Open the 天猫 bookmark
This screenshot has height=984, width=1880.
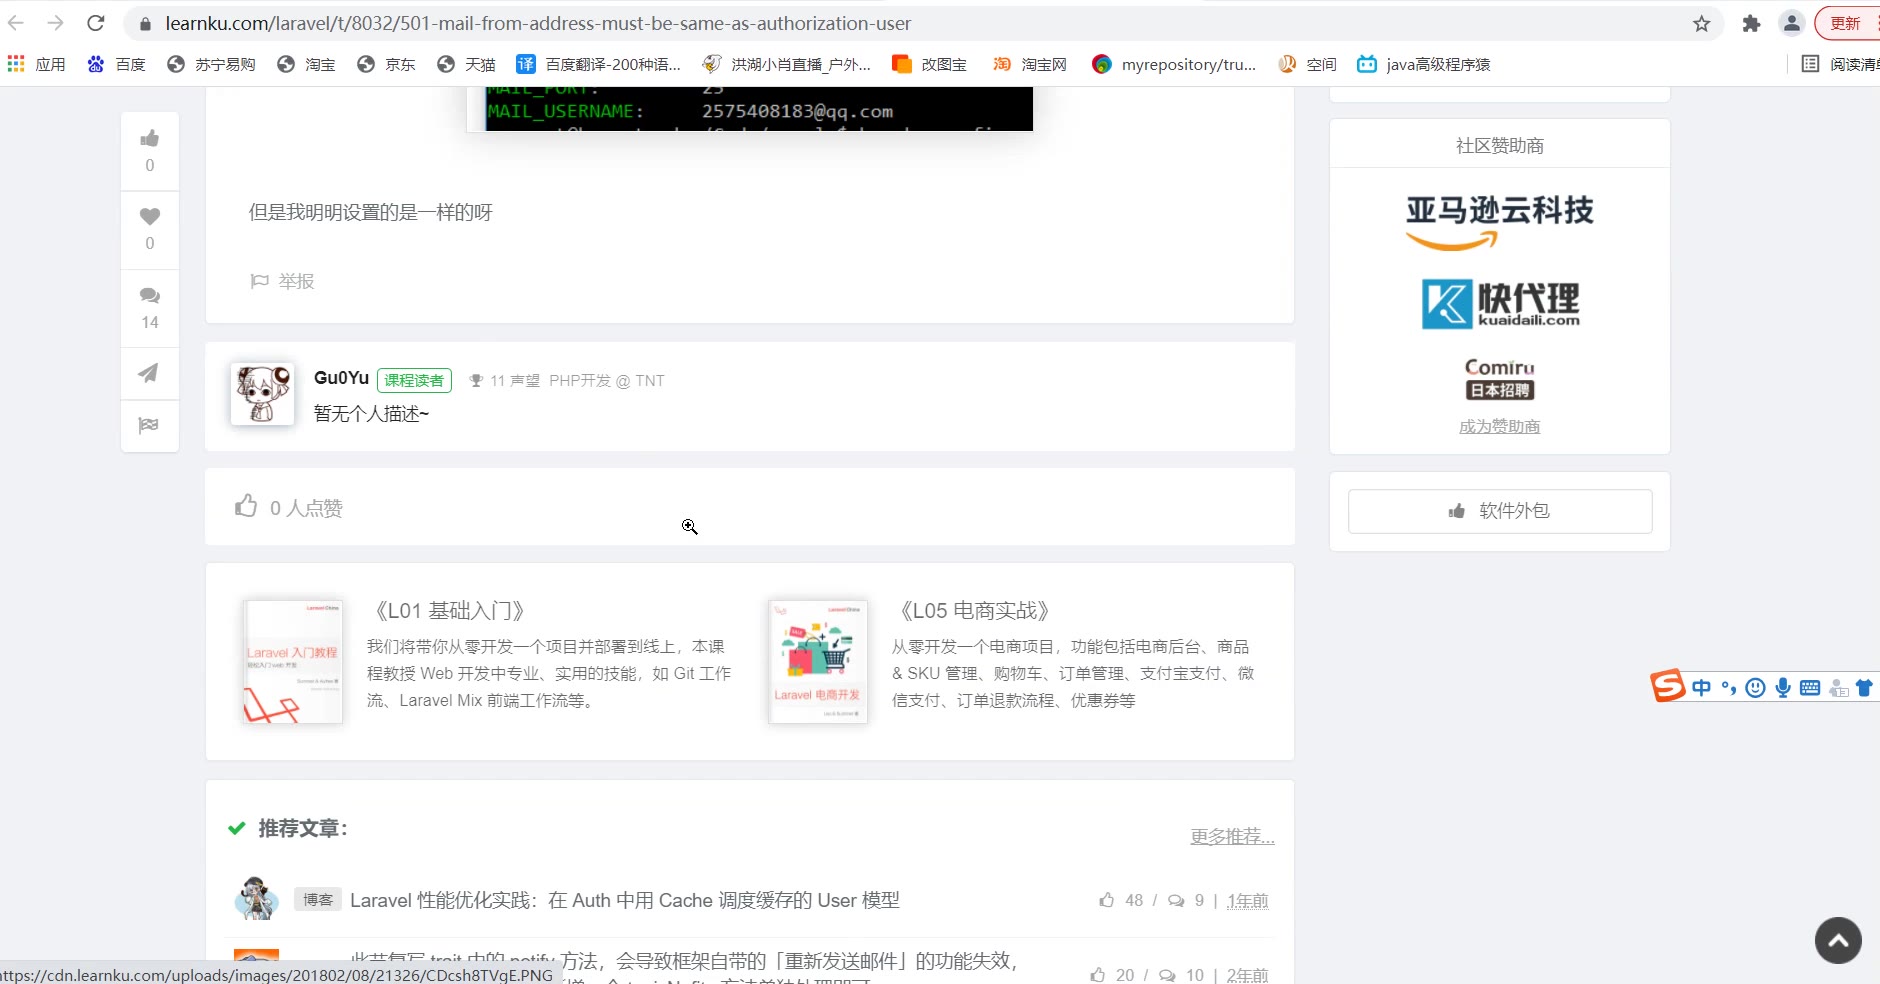(467, 64)
